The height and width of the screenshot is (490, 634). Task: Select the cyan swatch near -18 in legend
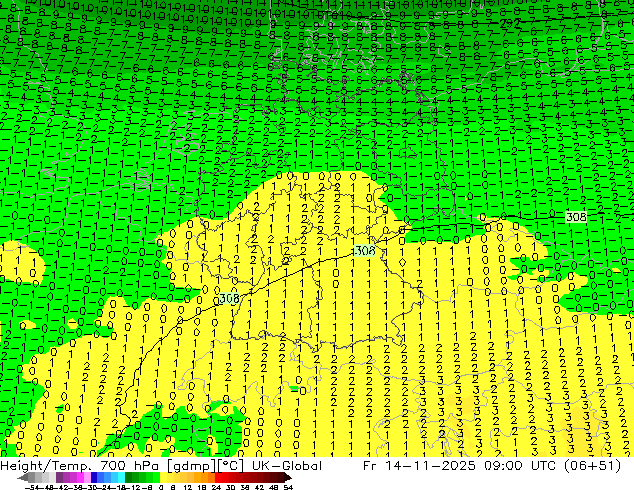pos(121,478)
